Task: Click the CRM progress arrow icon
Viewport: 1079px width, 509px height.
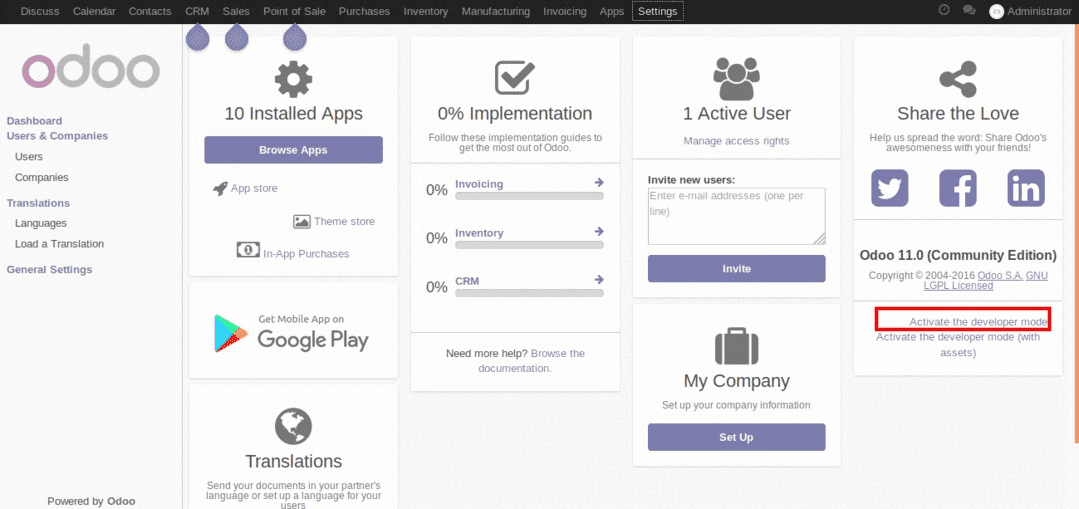Action: pos(599,279)
